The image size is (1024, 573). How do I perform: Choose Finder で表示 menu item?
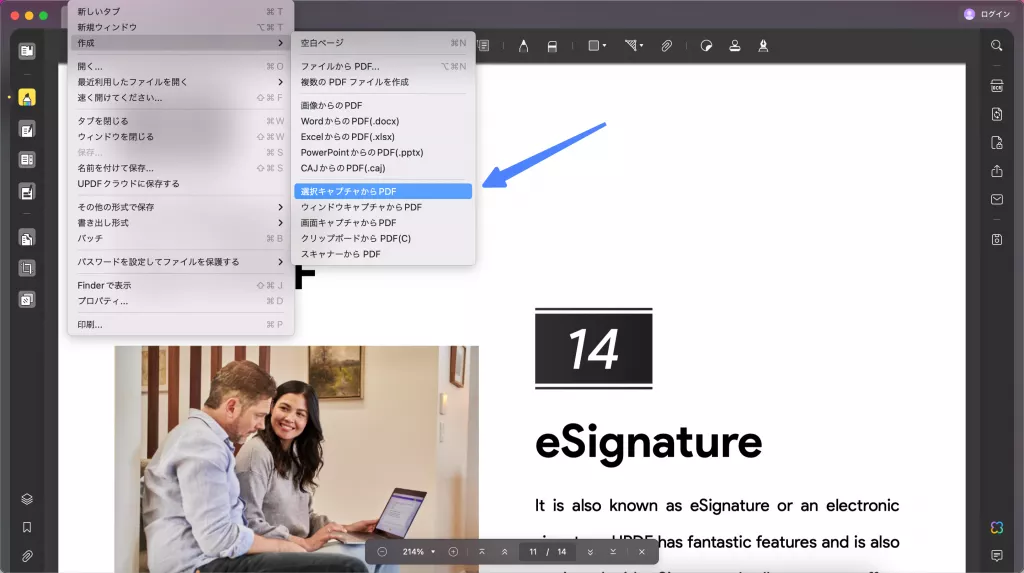tap(181, 286)
